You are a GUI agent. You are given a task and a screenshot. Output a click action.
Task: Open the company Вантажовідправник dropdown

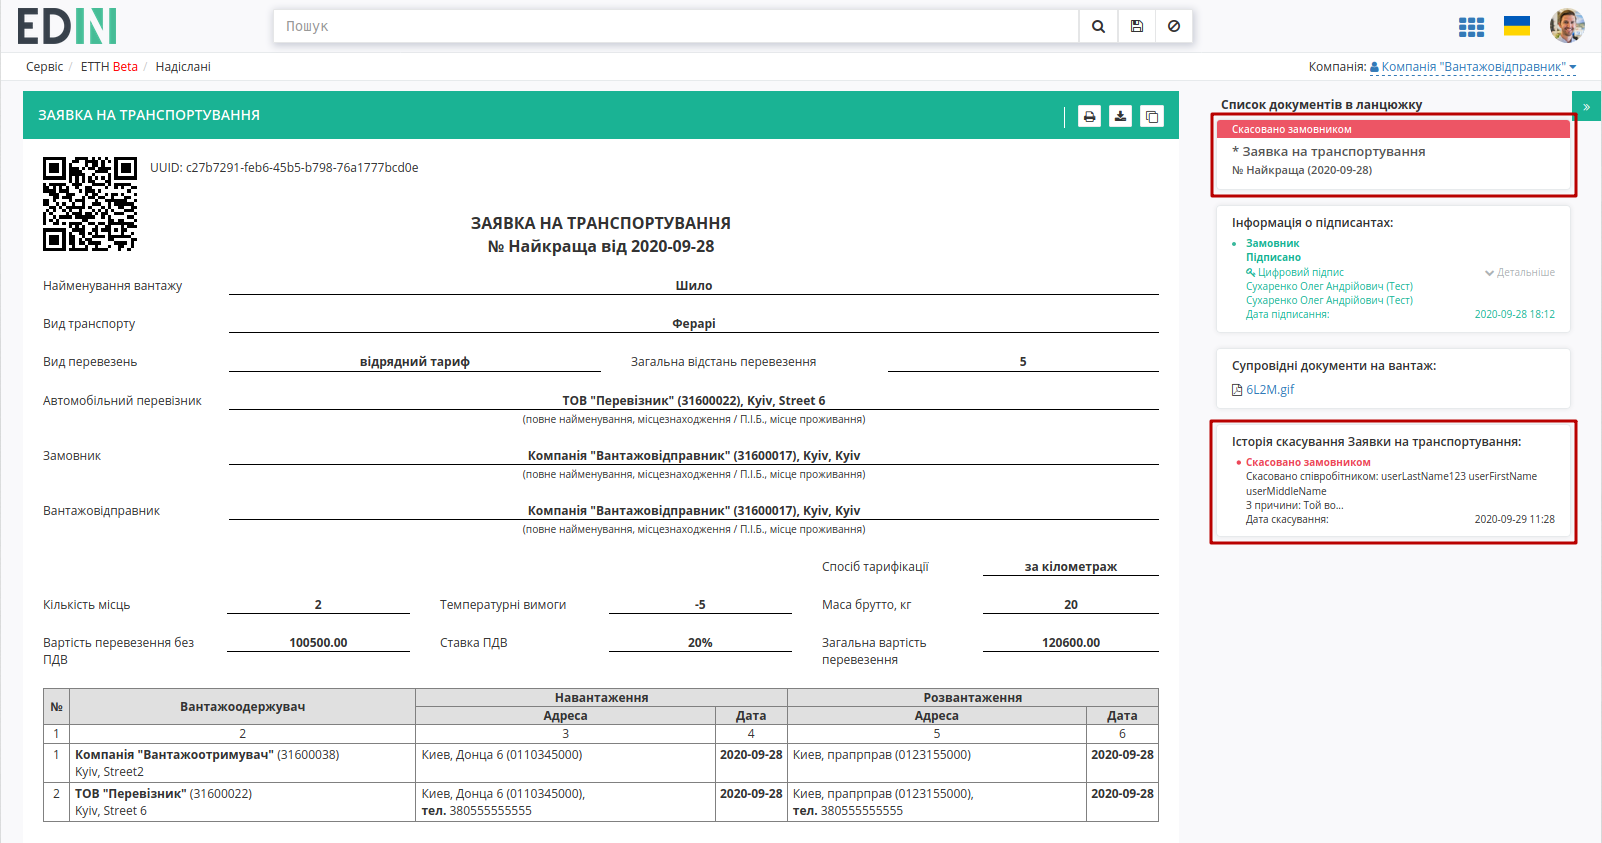coord(1473,67)
